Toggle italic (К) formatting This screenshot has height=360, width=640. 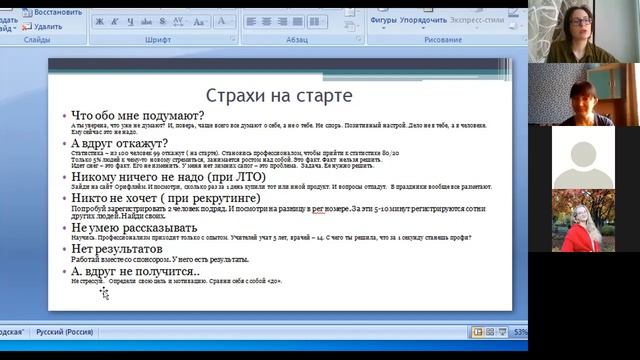pos(115,22)
